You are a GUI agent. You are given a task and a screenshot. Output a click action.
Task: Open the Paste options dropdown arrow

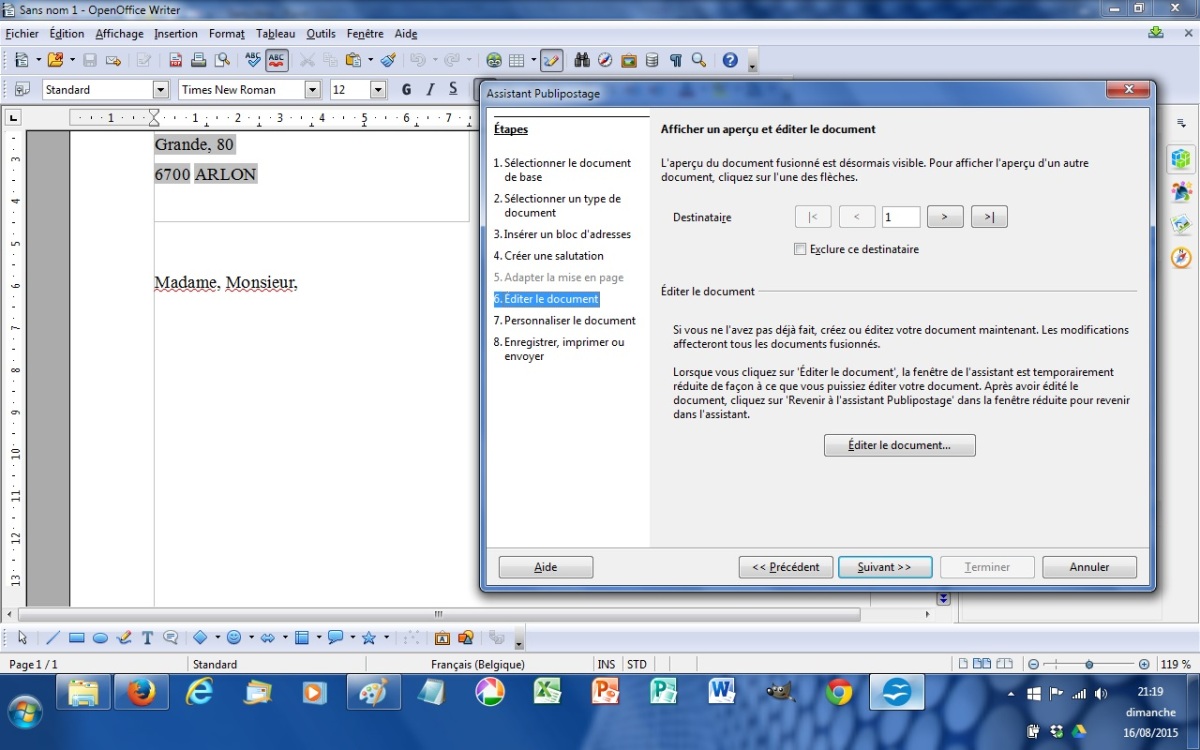click(x=370, y=60)
